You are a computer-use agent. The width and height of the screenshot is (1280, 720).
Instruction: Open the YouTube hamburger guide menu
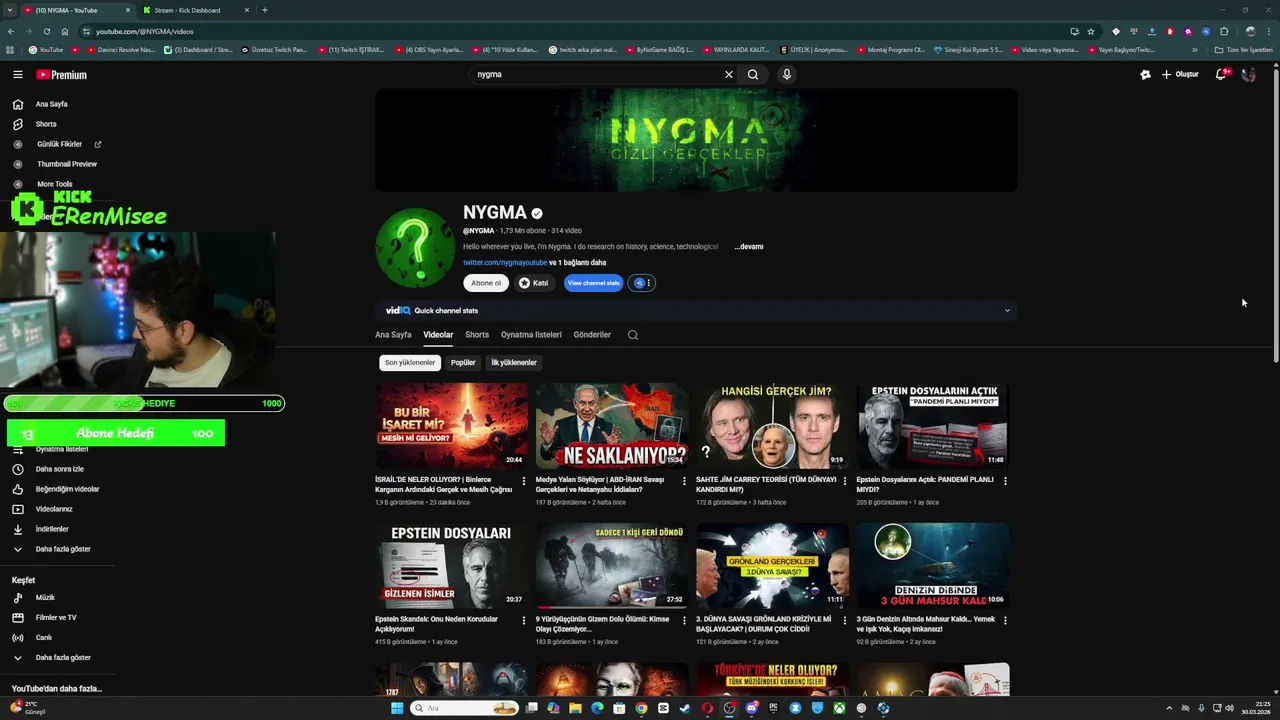click(x=17, y=74)
